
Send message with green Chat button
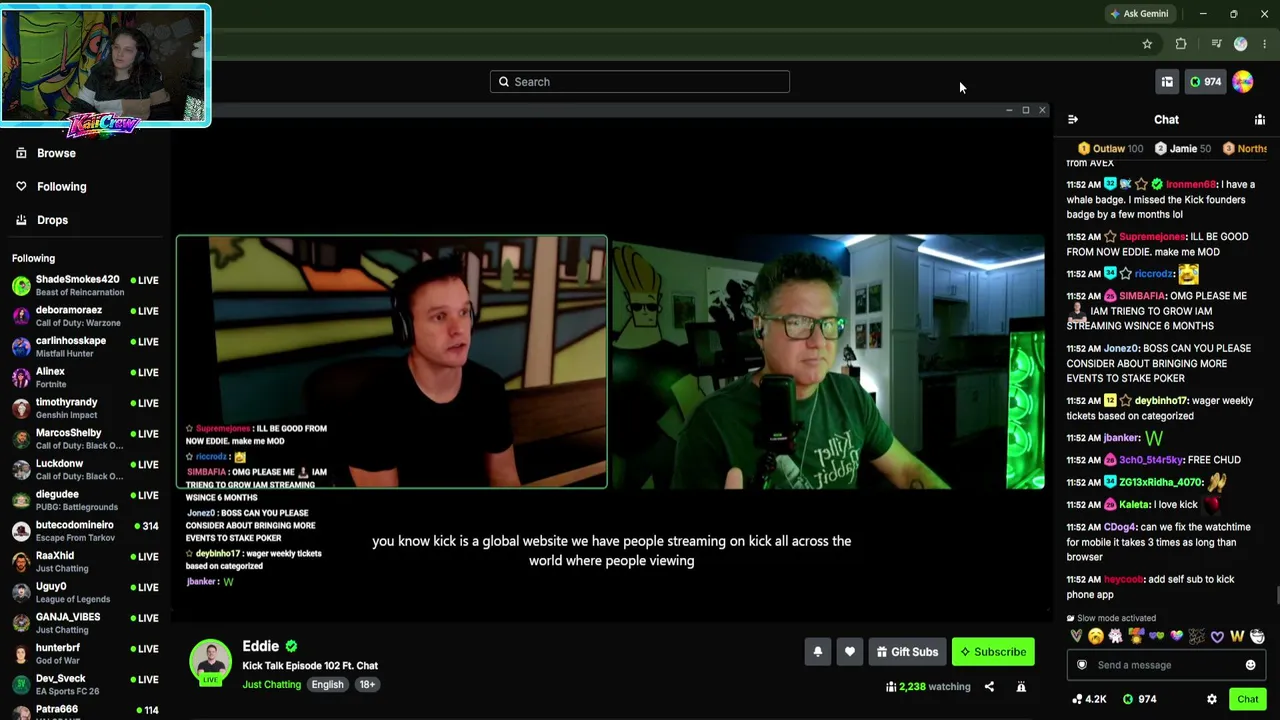pyautogui.click(x=1247, y=699)
